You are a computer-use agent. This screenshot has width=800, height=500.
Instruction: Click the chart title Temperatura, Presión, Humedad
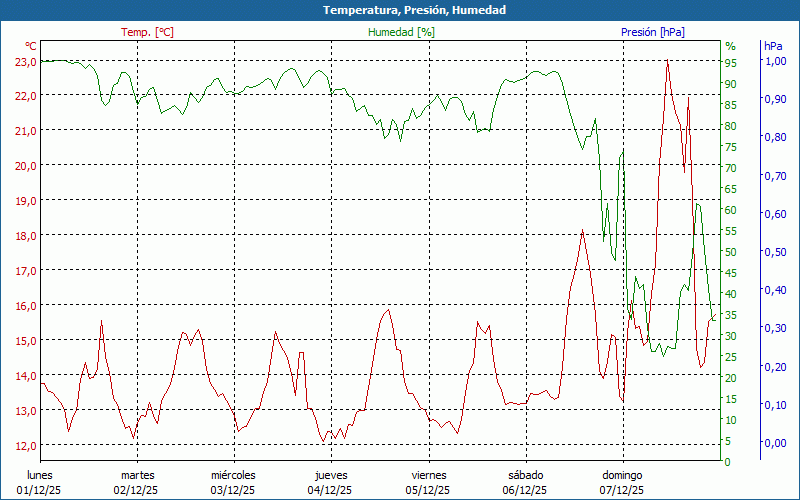click(x=400, y=10)
